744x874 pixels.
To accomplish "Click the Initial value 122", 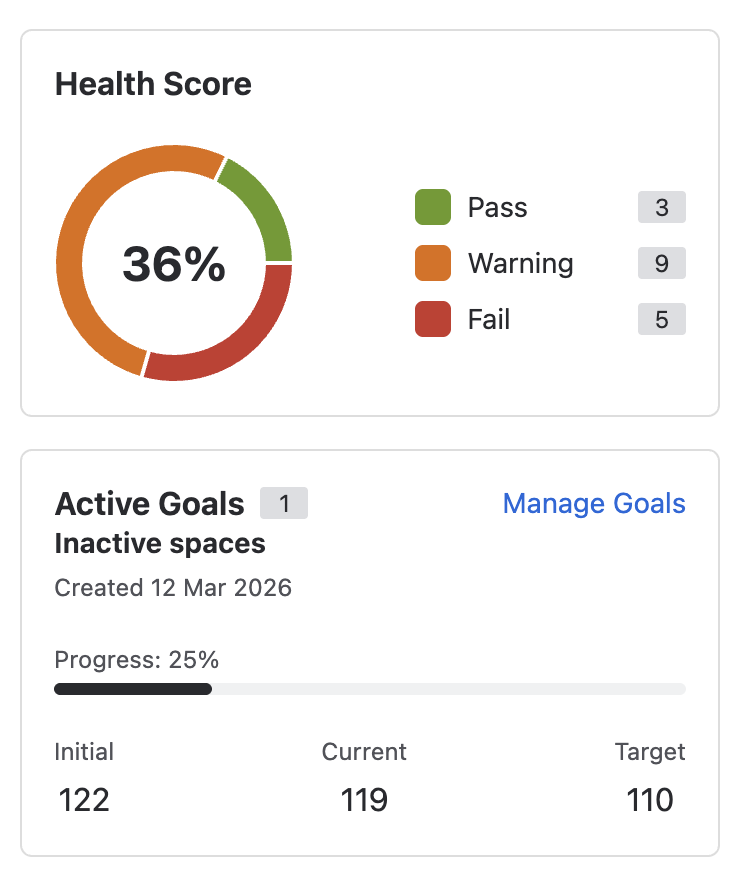I will tap(84, 800).
